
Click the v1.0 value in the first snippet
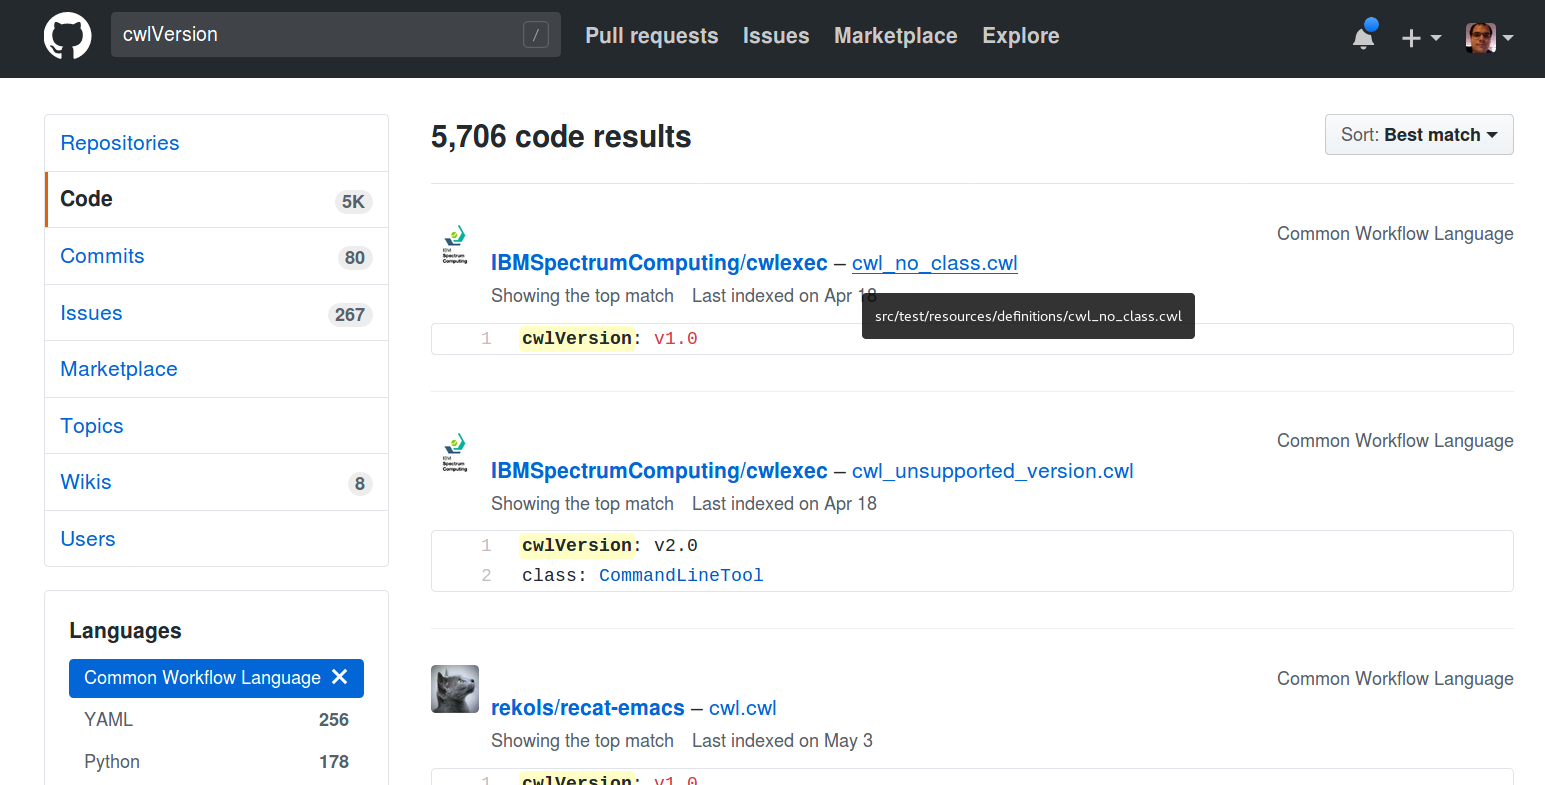pos(676,338)
